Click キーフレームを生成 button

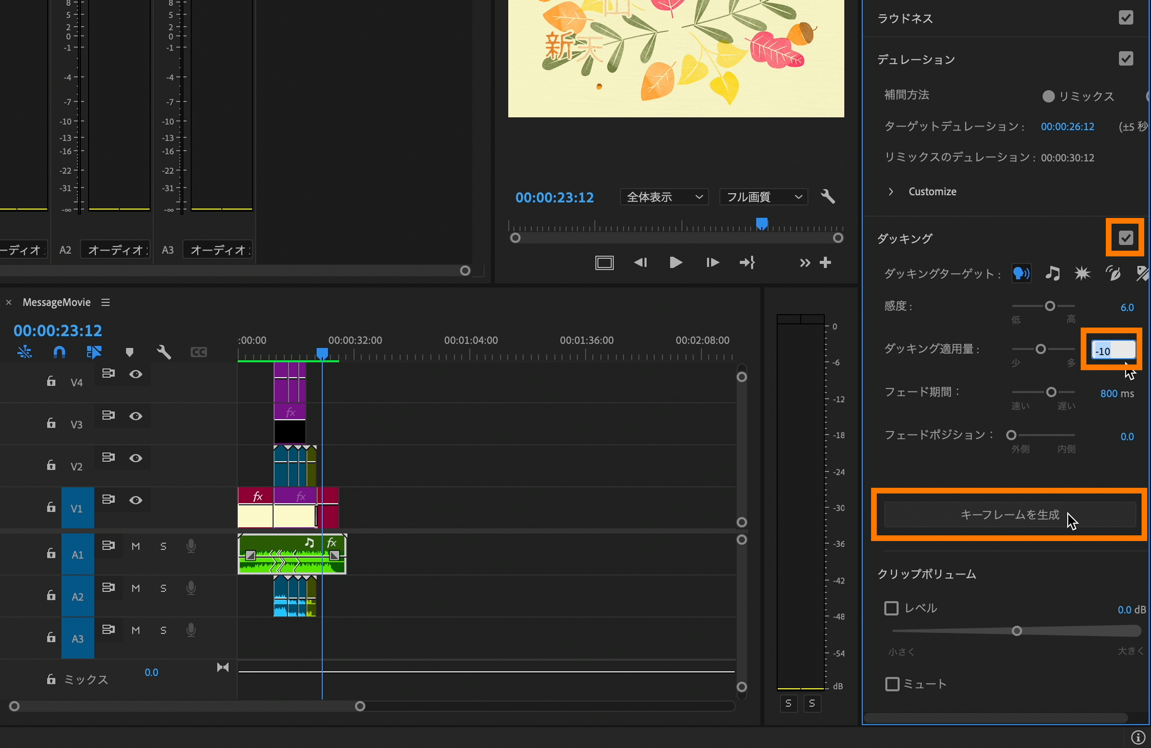[1009, 515]
